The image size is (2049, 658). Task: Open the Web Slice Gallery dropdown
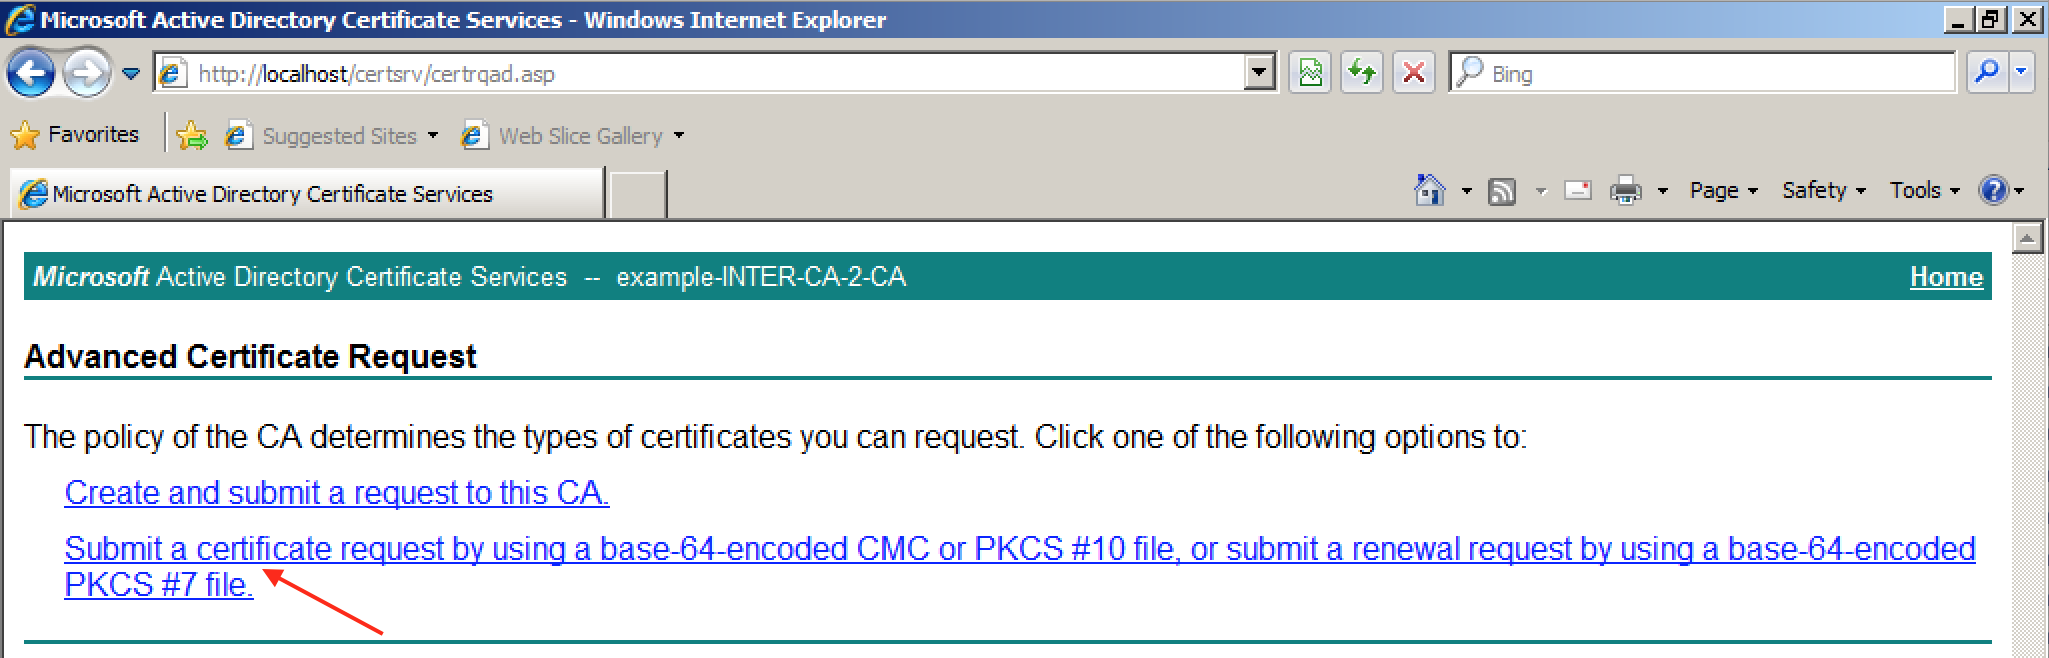[x=678, y=136]
